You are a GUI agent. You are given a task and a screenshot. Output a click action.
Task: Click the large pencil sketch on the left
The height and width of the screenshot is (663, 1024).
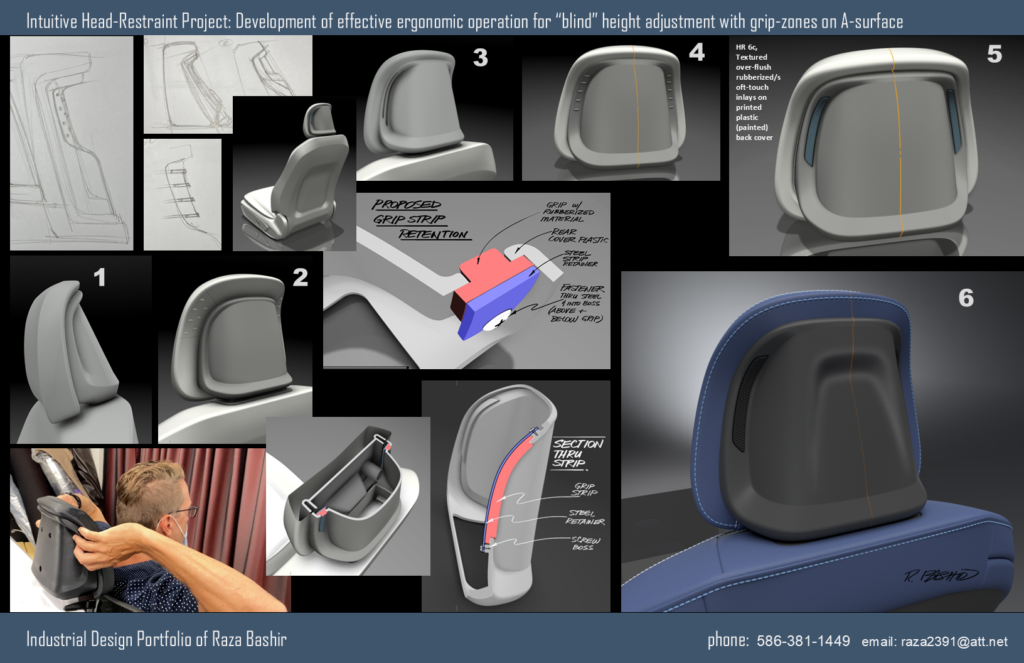click(x=70, y=143)
